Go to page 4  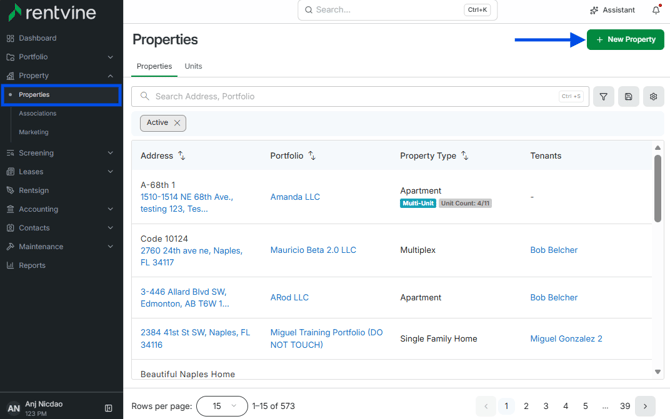(565, 406)
